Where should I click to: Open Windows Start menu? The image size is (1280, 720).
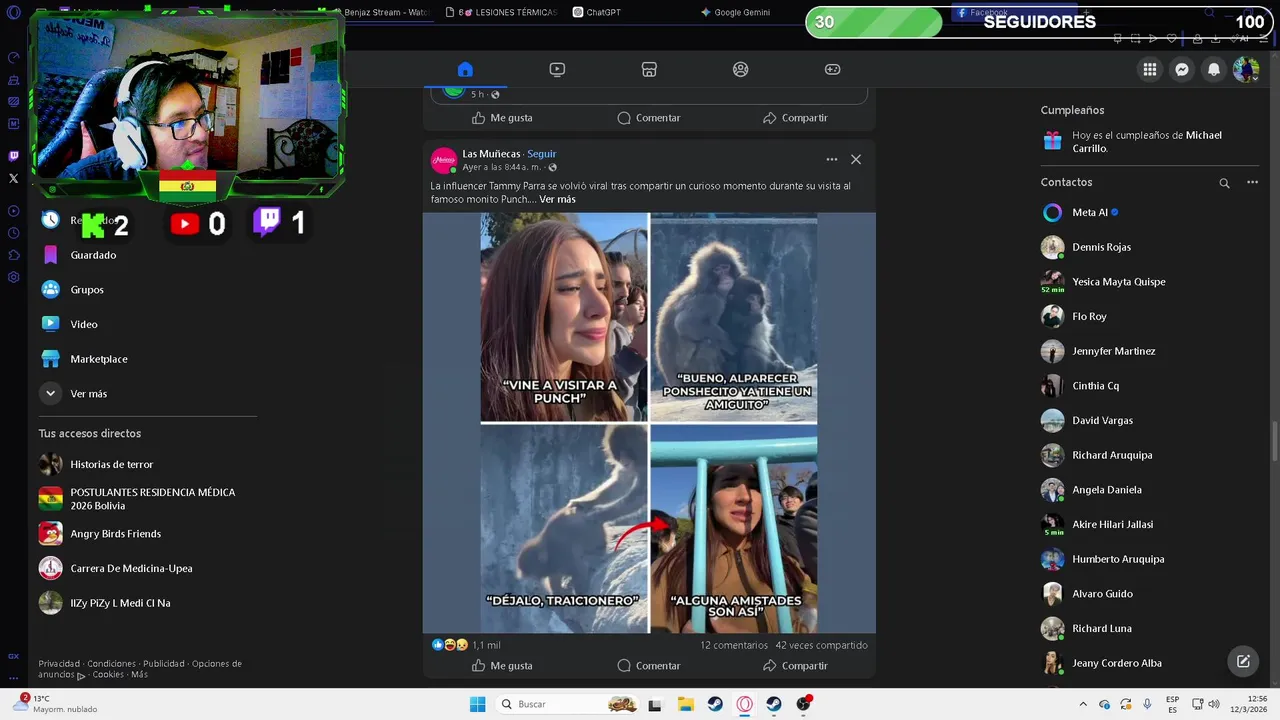pyautogui.click(x=478, y=704)
